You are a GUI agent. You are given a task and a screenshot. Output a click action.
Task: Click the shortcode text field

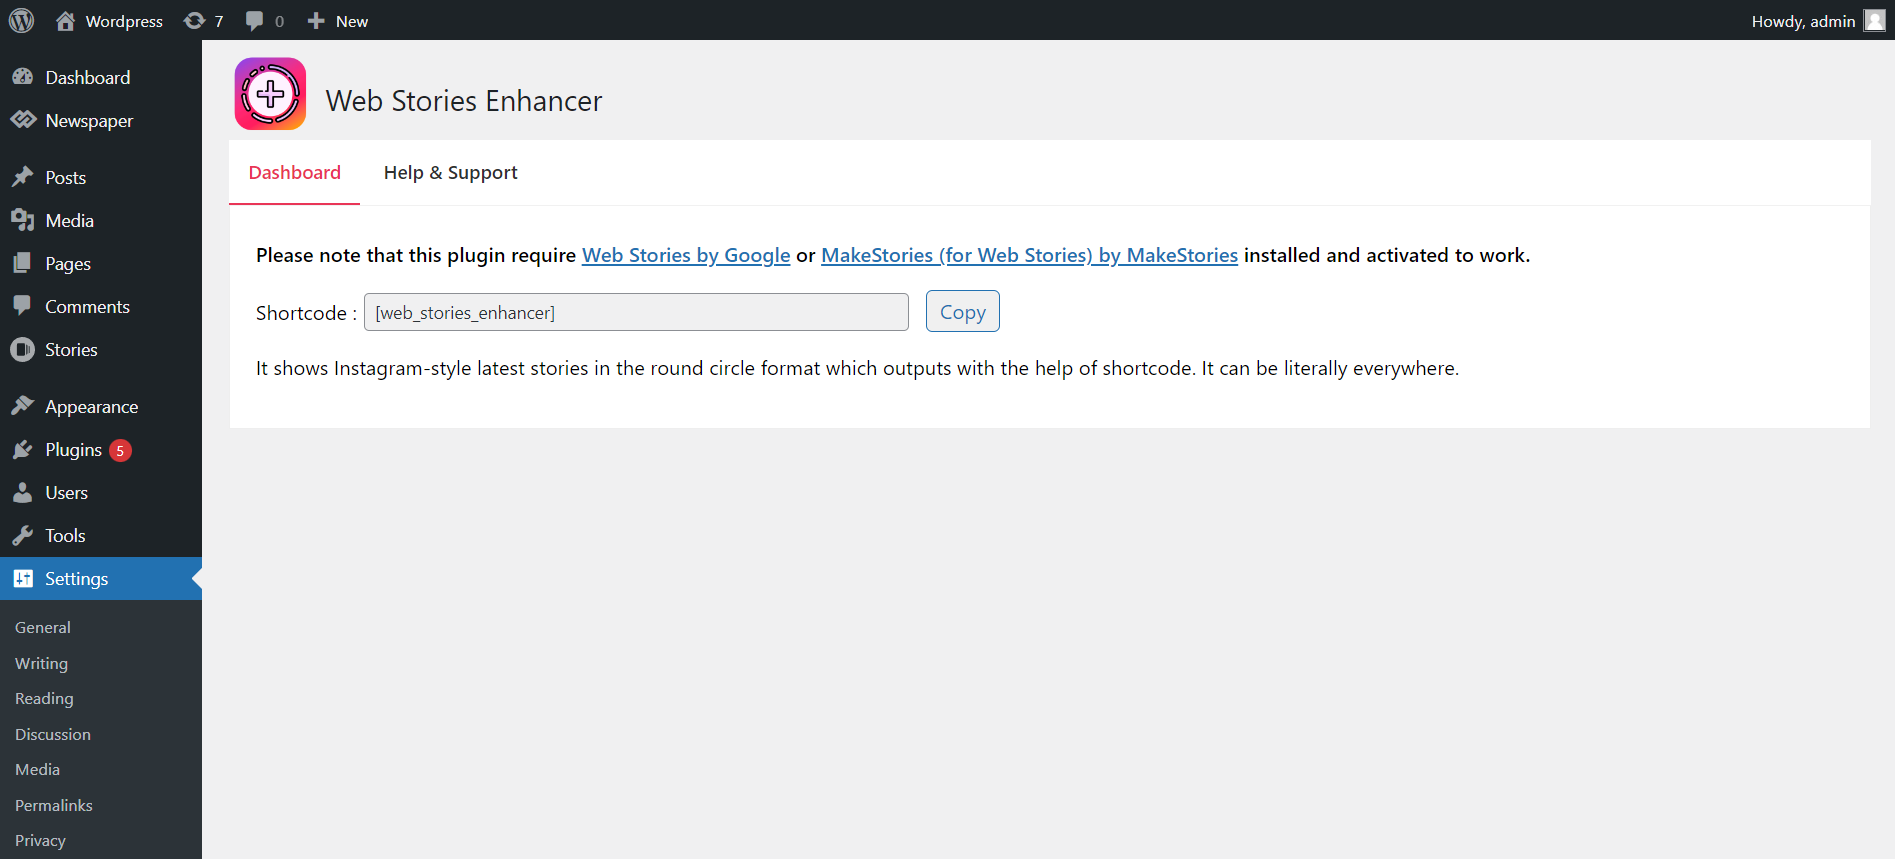[x=636, y=312]
